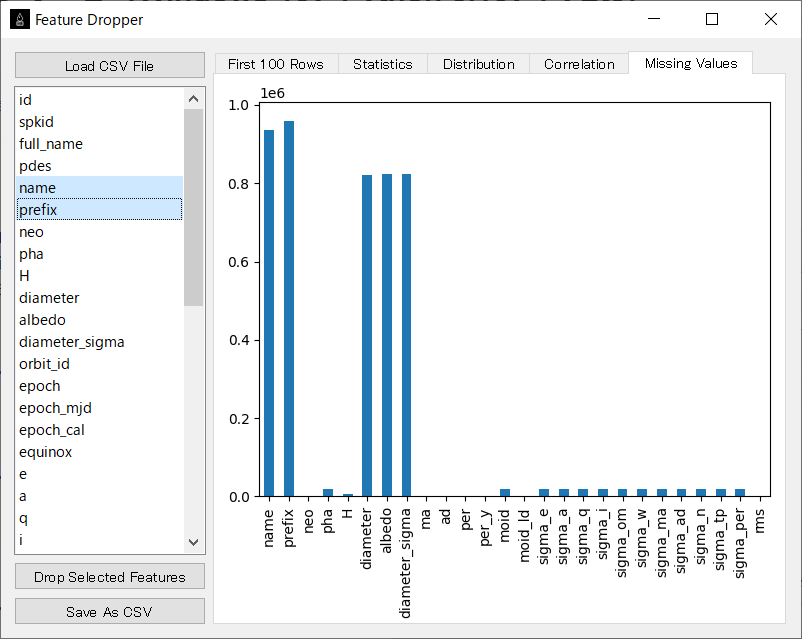Select 'a' in the feature list
Viewport: 802px width, 639px height.
click(x=100, y=496)
